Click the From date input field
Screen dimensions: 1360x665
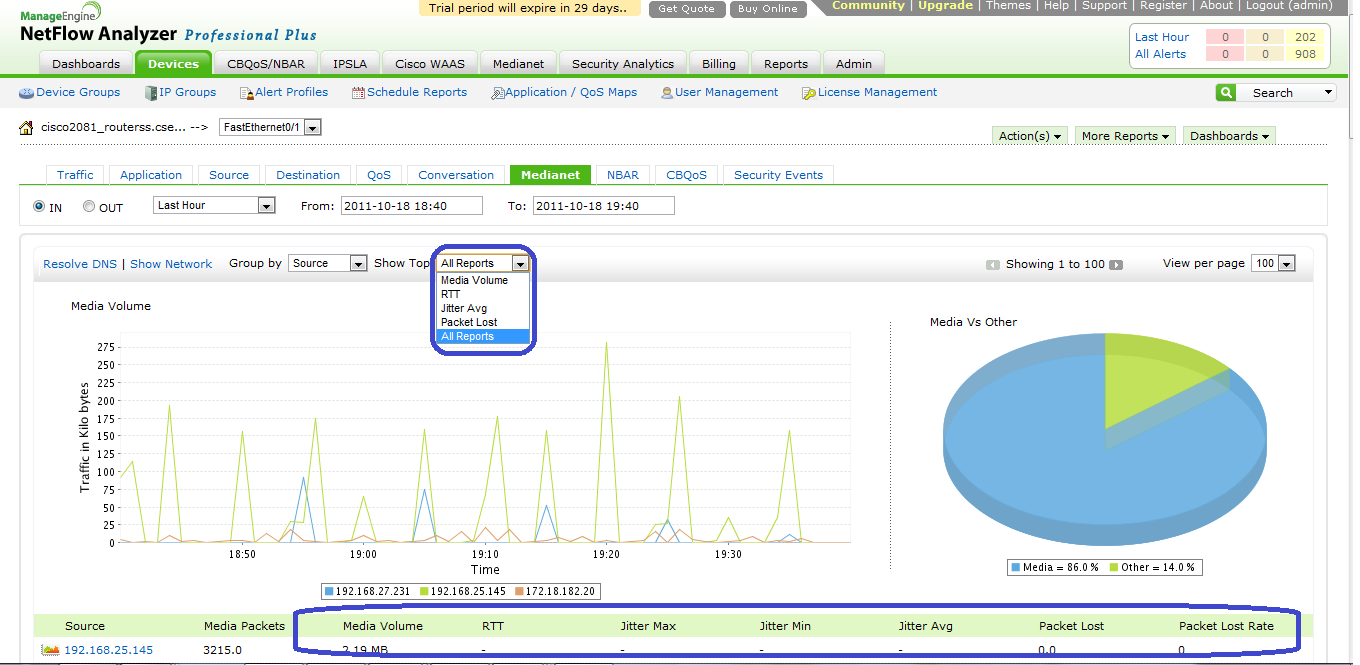point(411,206)
